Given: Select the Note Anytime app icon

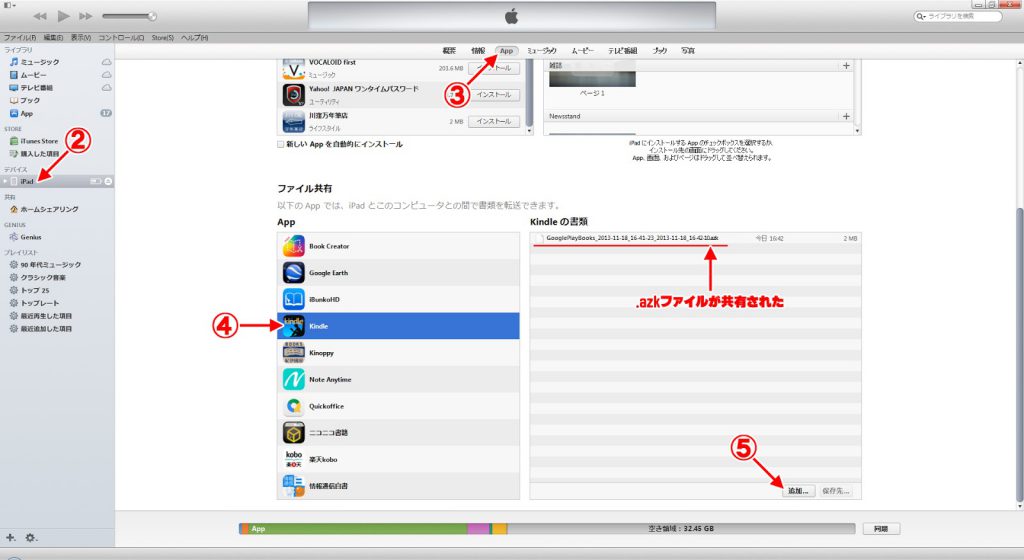Looking at the screenshot, I should [294, 379].
